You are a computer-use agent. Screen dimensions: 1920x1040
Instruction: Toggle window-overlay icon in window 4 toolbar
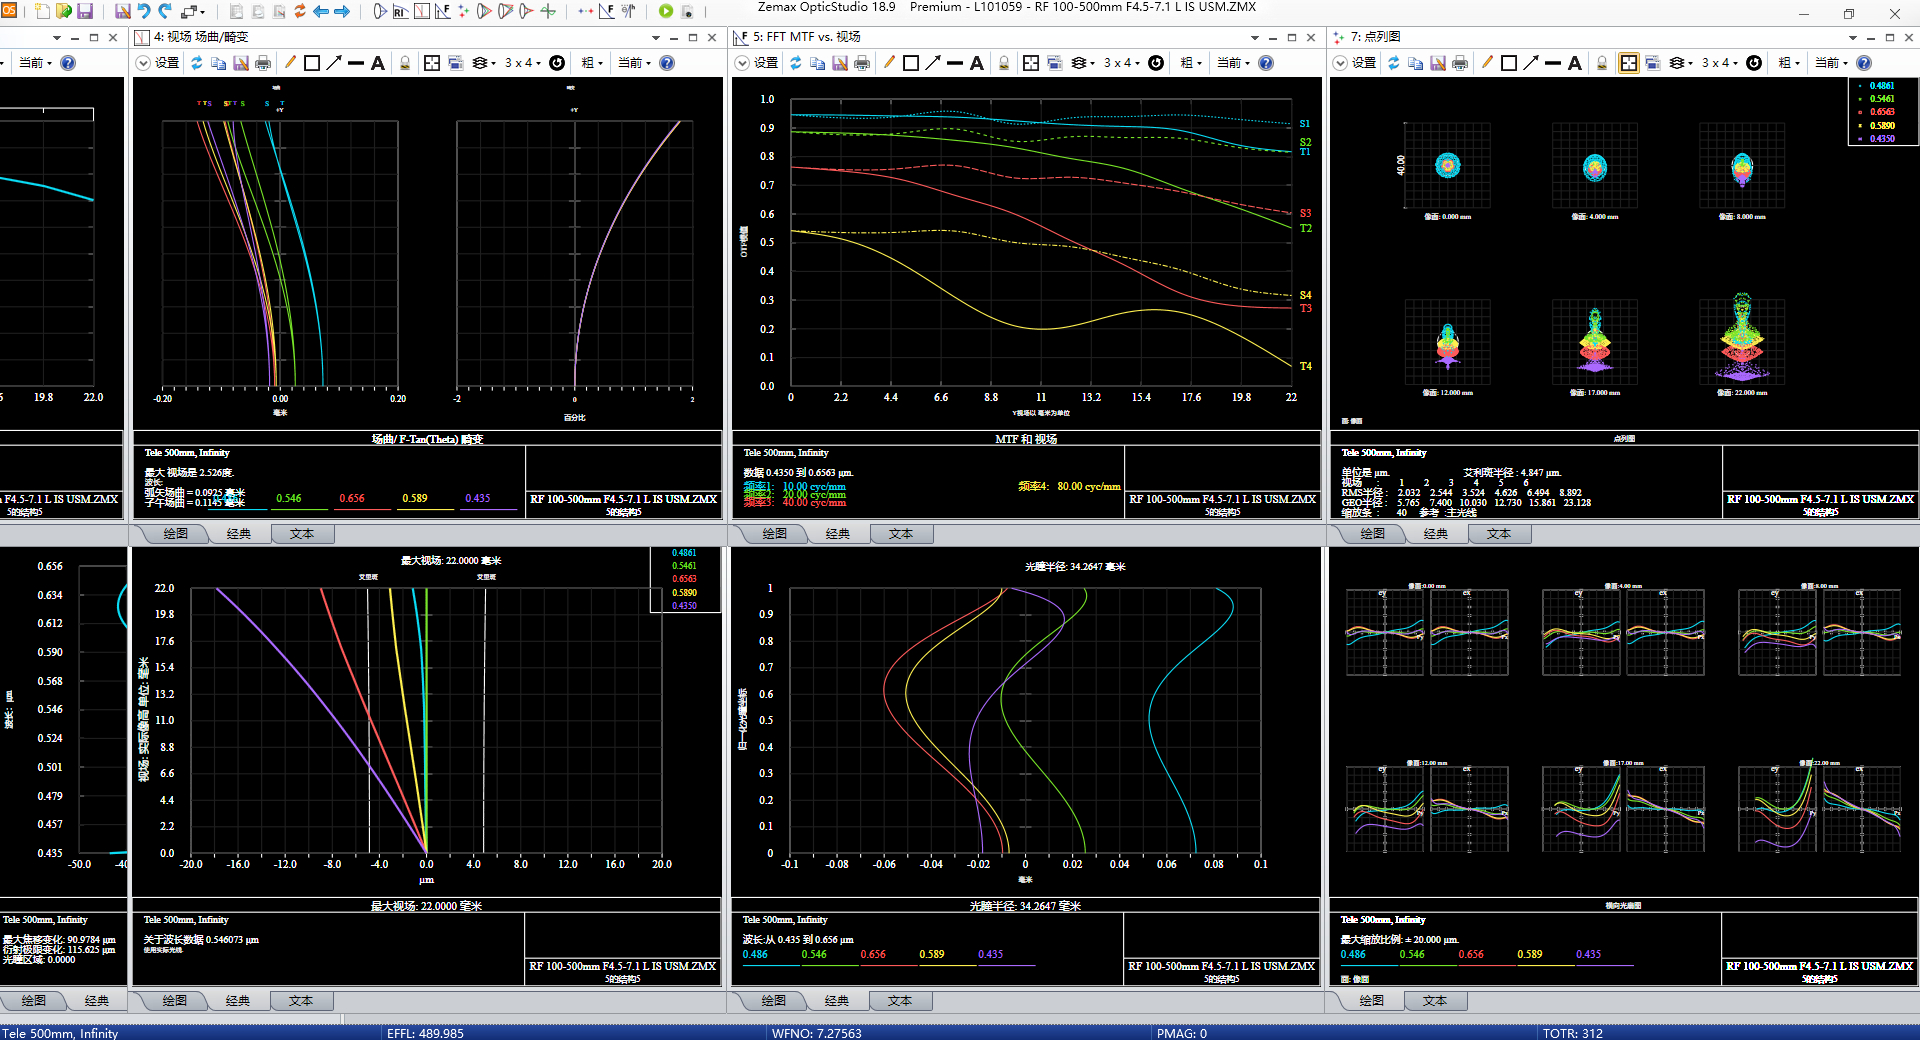pos(456,63)
